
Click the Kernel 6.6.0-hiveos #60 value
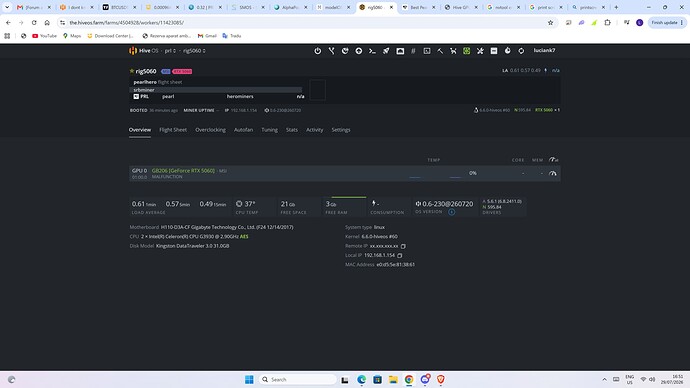coord(379,237)
